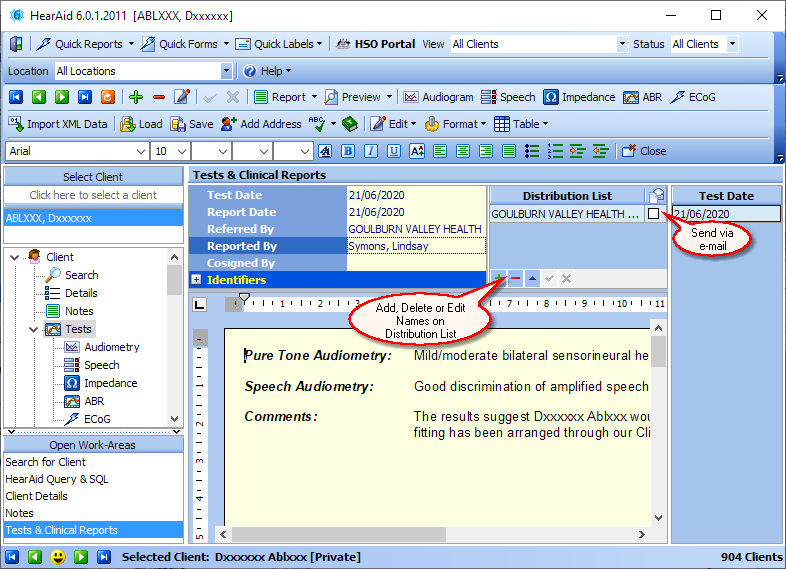This screenshot has height=569, width=786.
Task: Open the spell check icon
Action: (x=317, y=124)
